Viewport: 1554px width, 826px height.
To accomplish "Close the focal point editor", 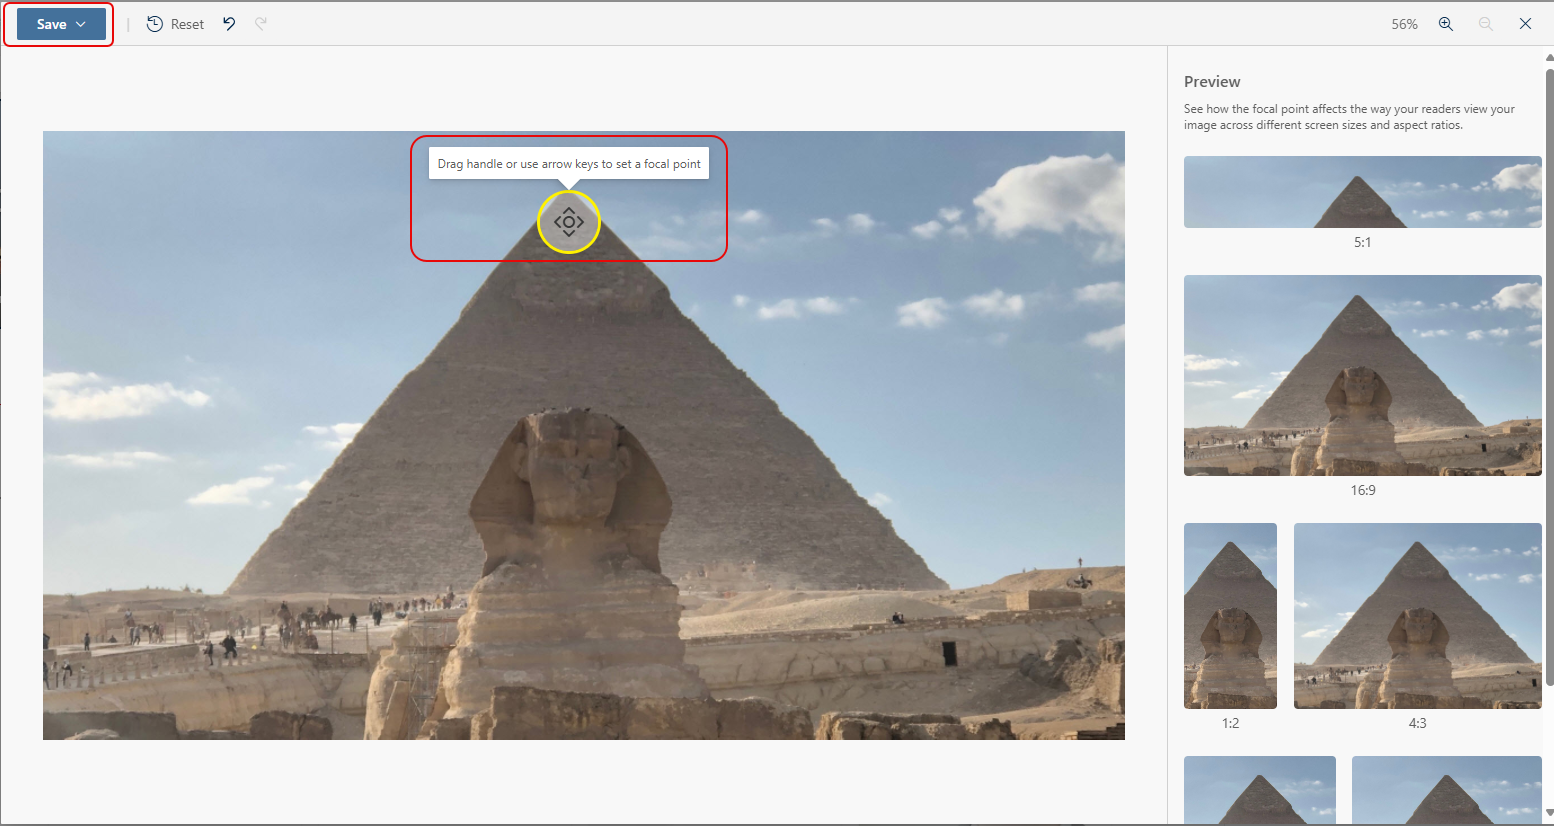I will (1525, 23).
